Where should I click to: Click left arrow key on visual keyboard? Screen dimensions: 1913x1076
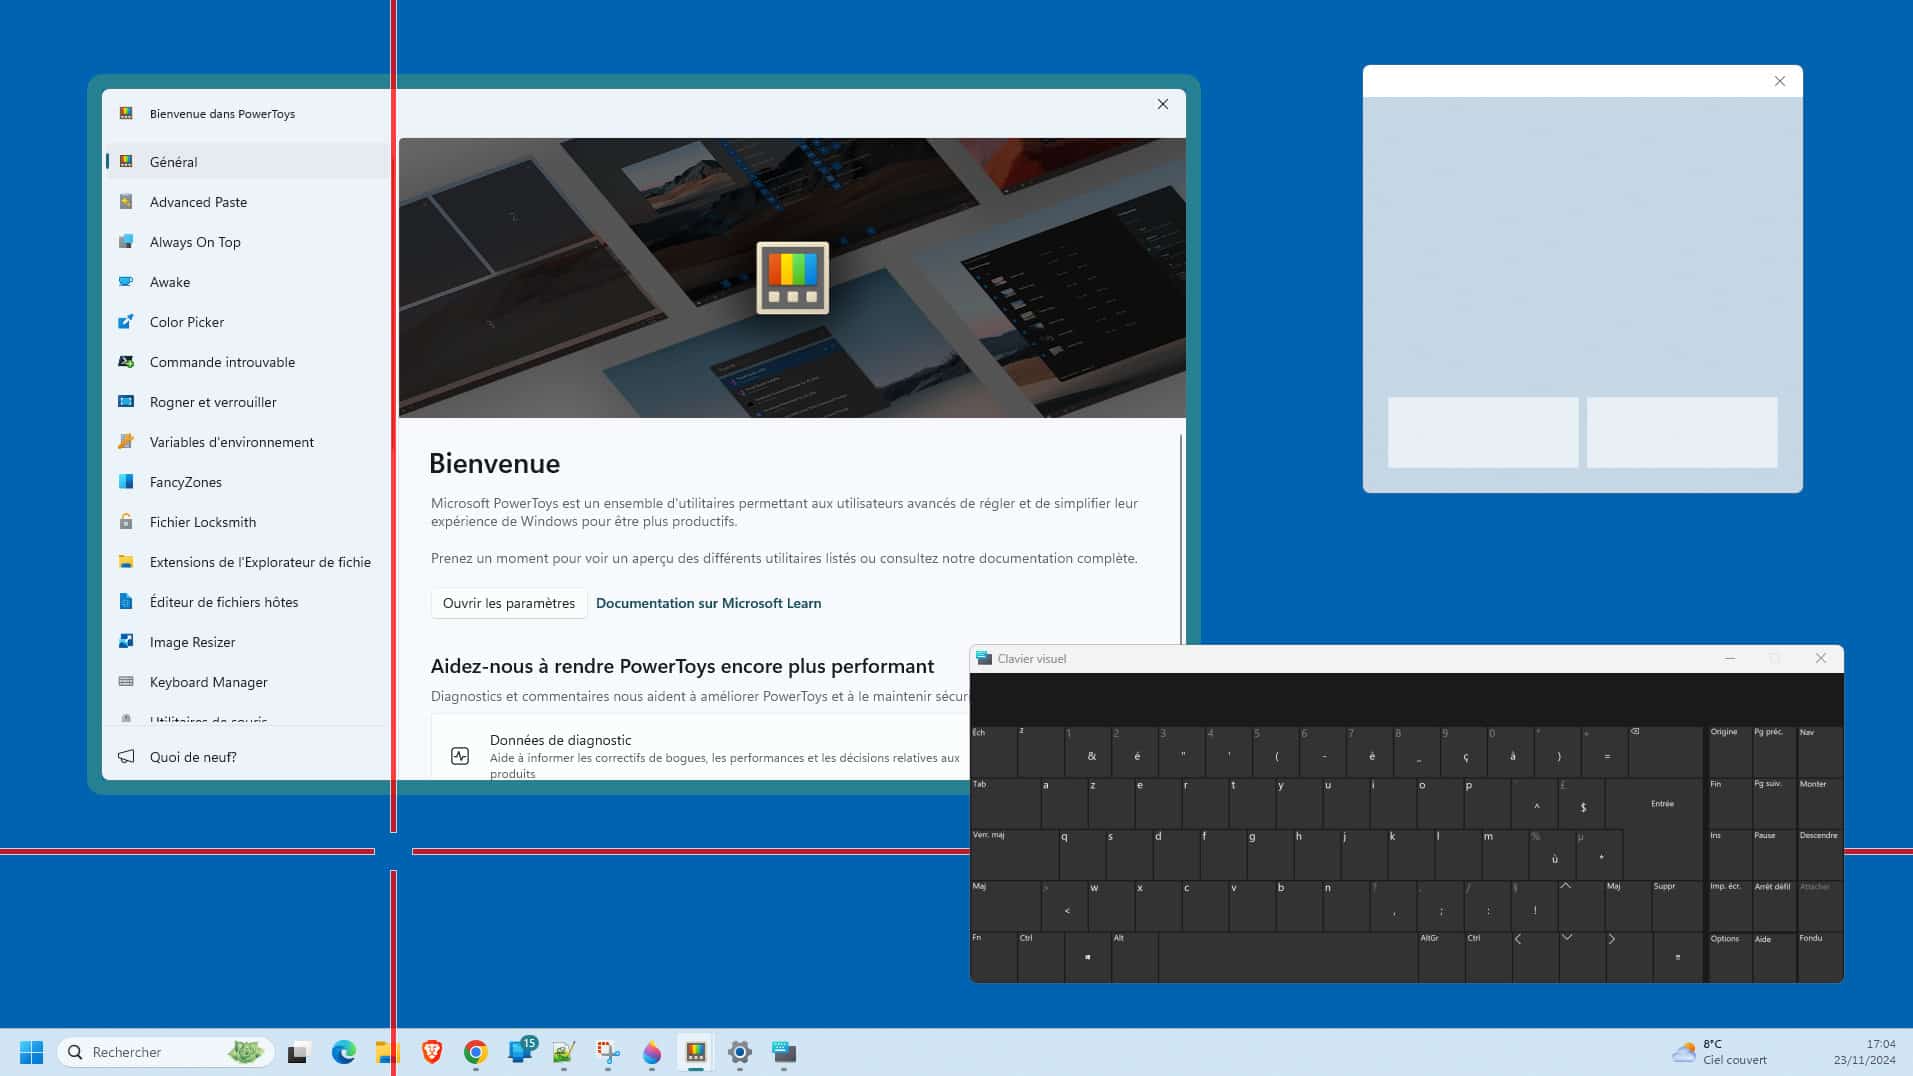(1534, 957)
